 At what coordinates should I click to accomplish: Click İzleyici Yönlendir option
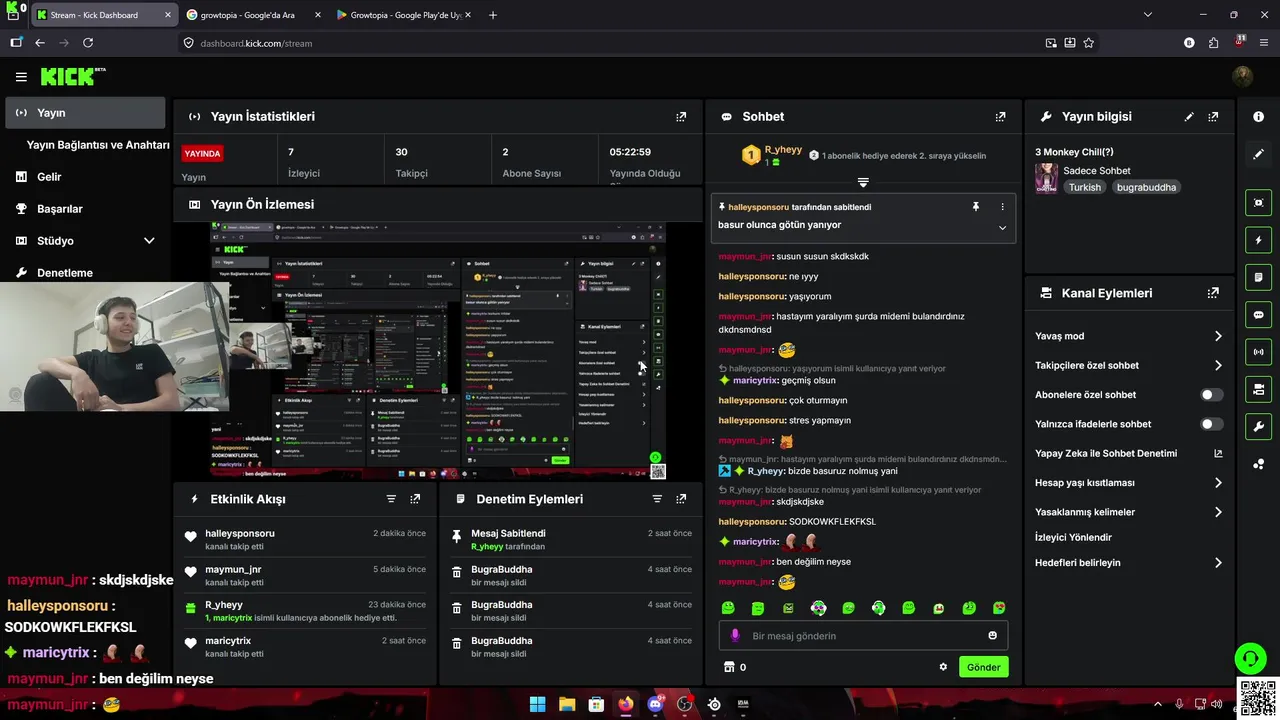click(x=1073, y=537)
